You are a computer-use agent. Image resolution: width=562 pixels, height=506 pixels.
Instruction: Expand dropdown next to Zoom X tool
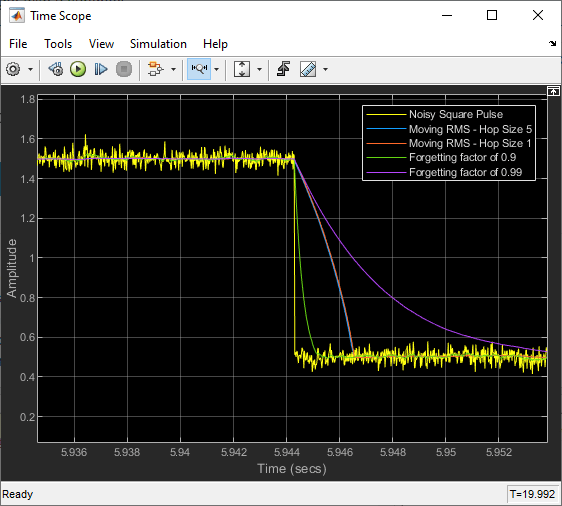(x=216, y=70)
